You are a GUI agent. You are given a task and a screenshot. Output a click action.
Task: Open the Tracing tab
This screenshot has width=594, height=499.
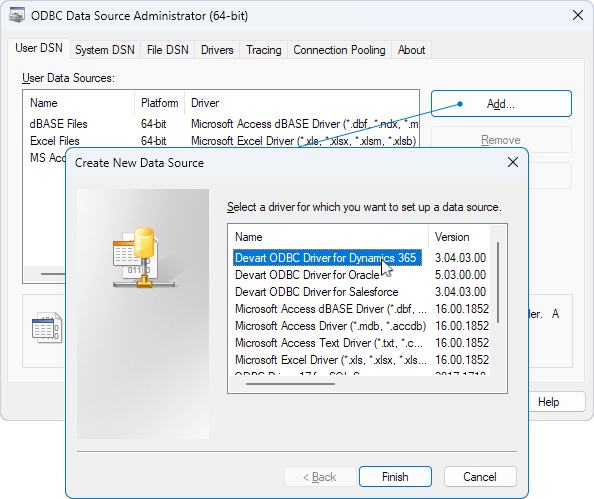click(264, 50)
